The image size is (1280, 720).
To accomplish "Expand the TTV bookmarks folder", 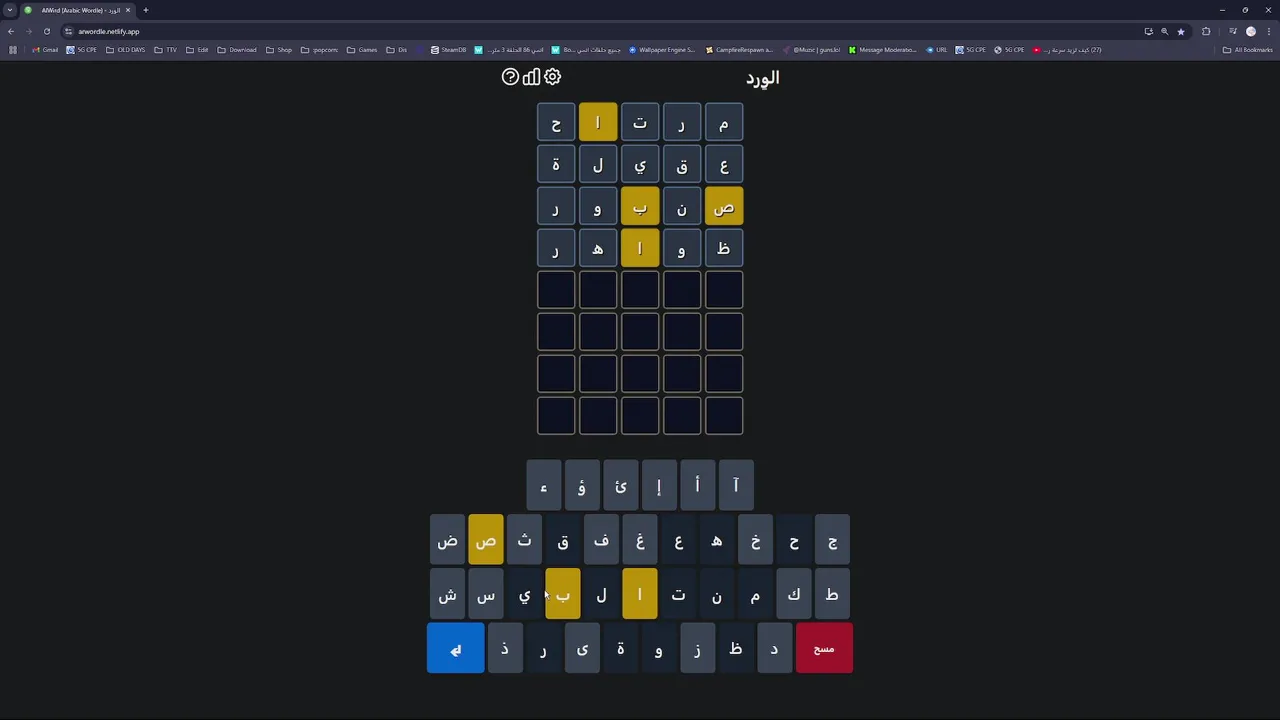I will click(x=166, y=50).
